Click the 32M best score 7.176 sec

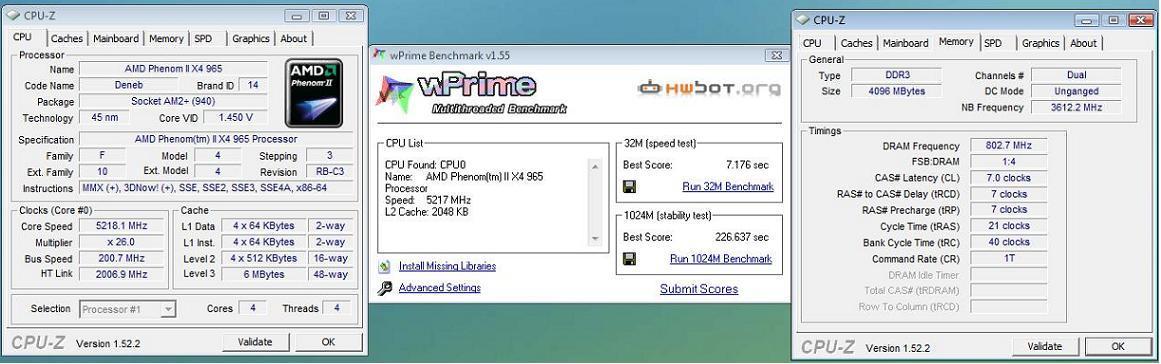pyautogui.click(x=747, y=165)
